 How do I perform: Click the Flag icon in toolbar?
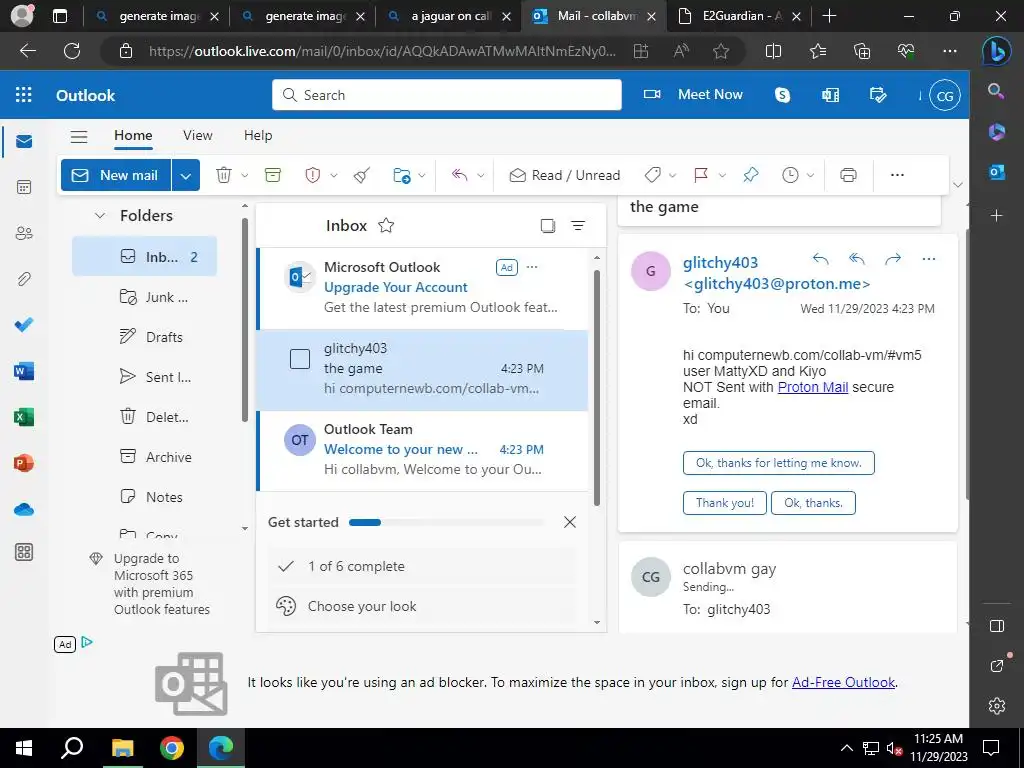coord(701,175)
